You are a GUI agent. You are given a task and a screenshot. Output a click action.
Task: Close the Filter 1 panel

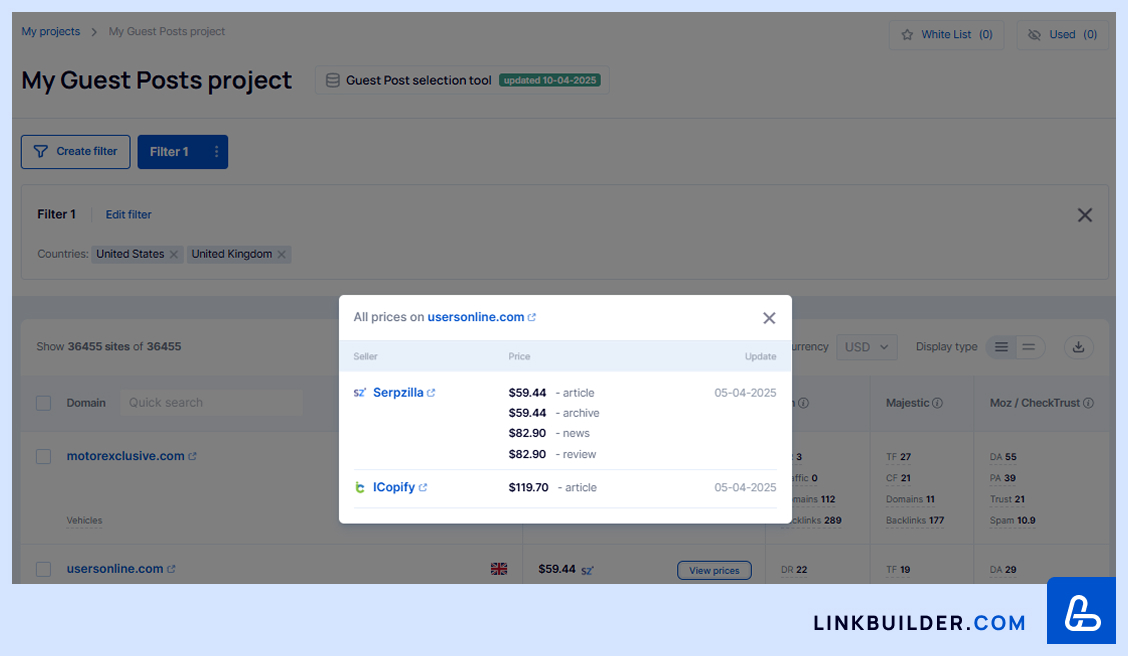coord(1085,215)
